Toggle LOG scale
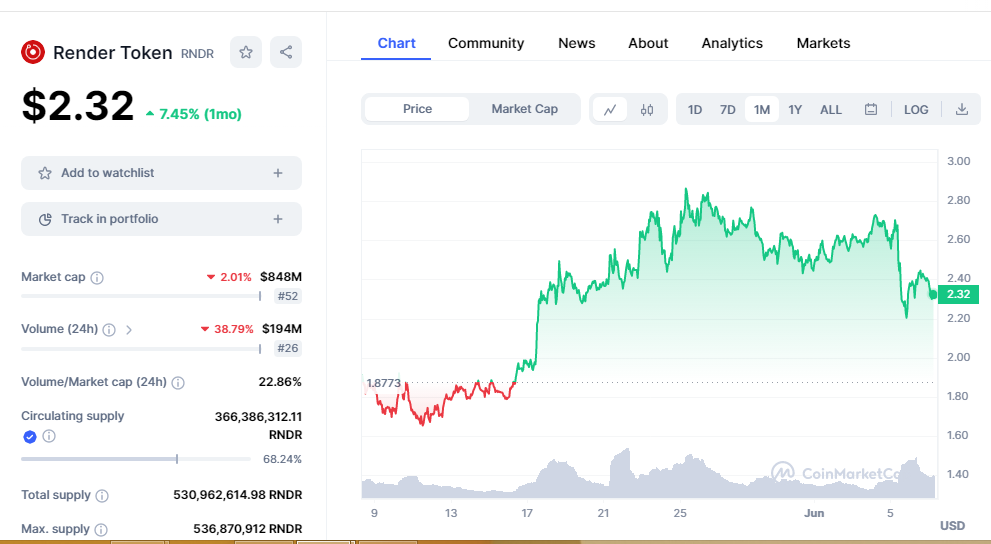991x544 pixels. (916, 109)
